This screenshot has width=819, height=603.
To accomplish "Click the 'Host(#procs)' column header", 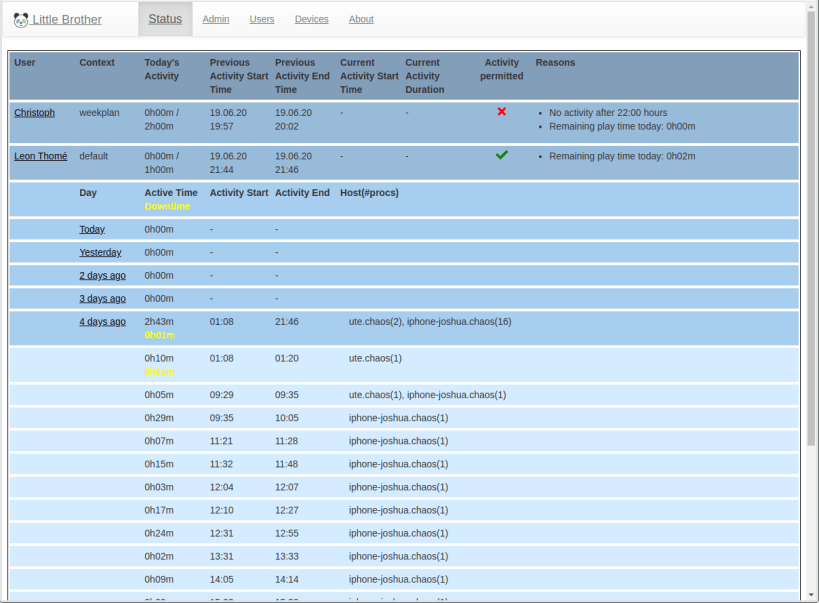I will 369,193.
